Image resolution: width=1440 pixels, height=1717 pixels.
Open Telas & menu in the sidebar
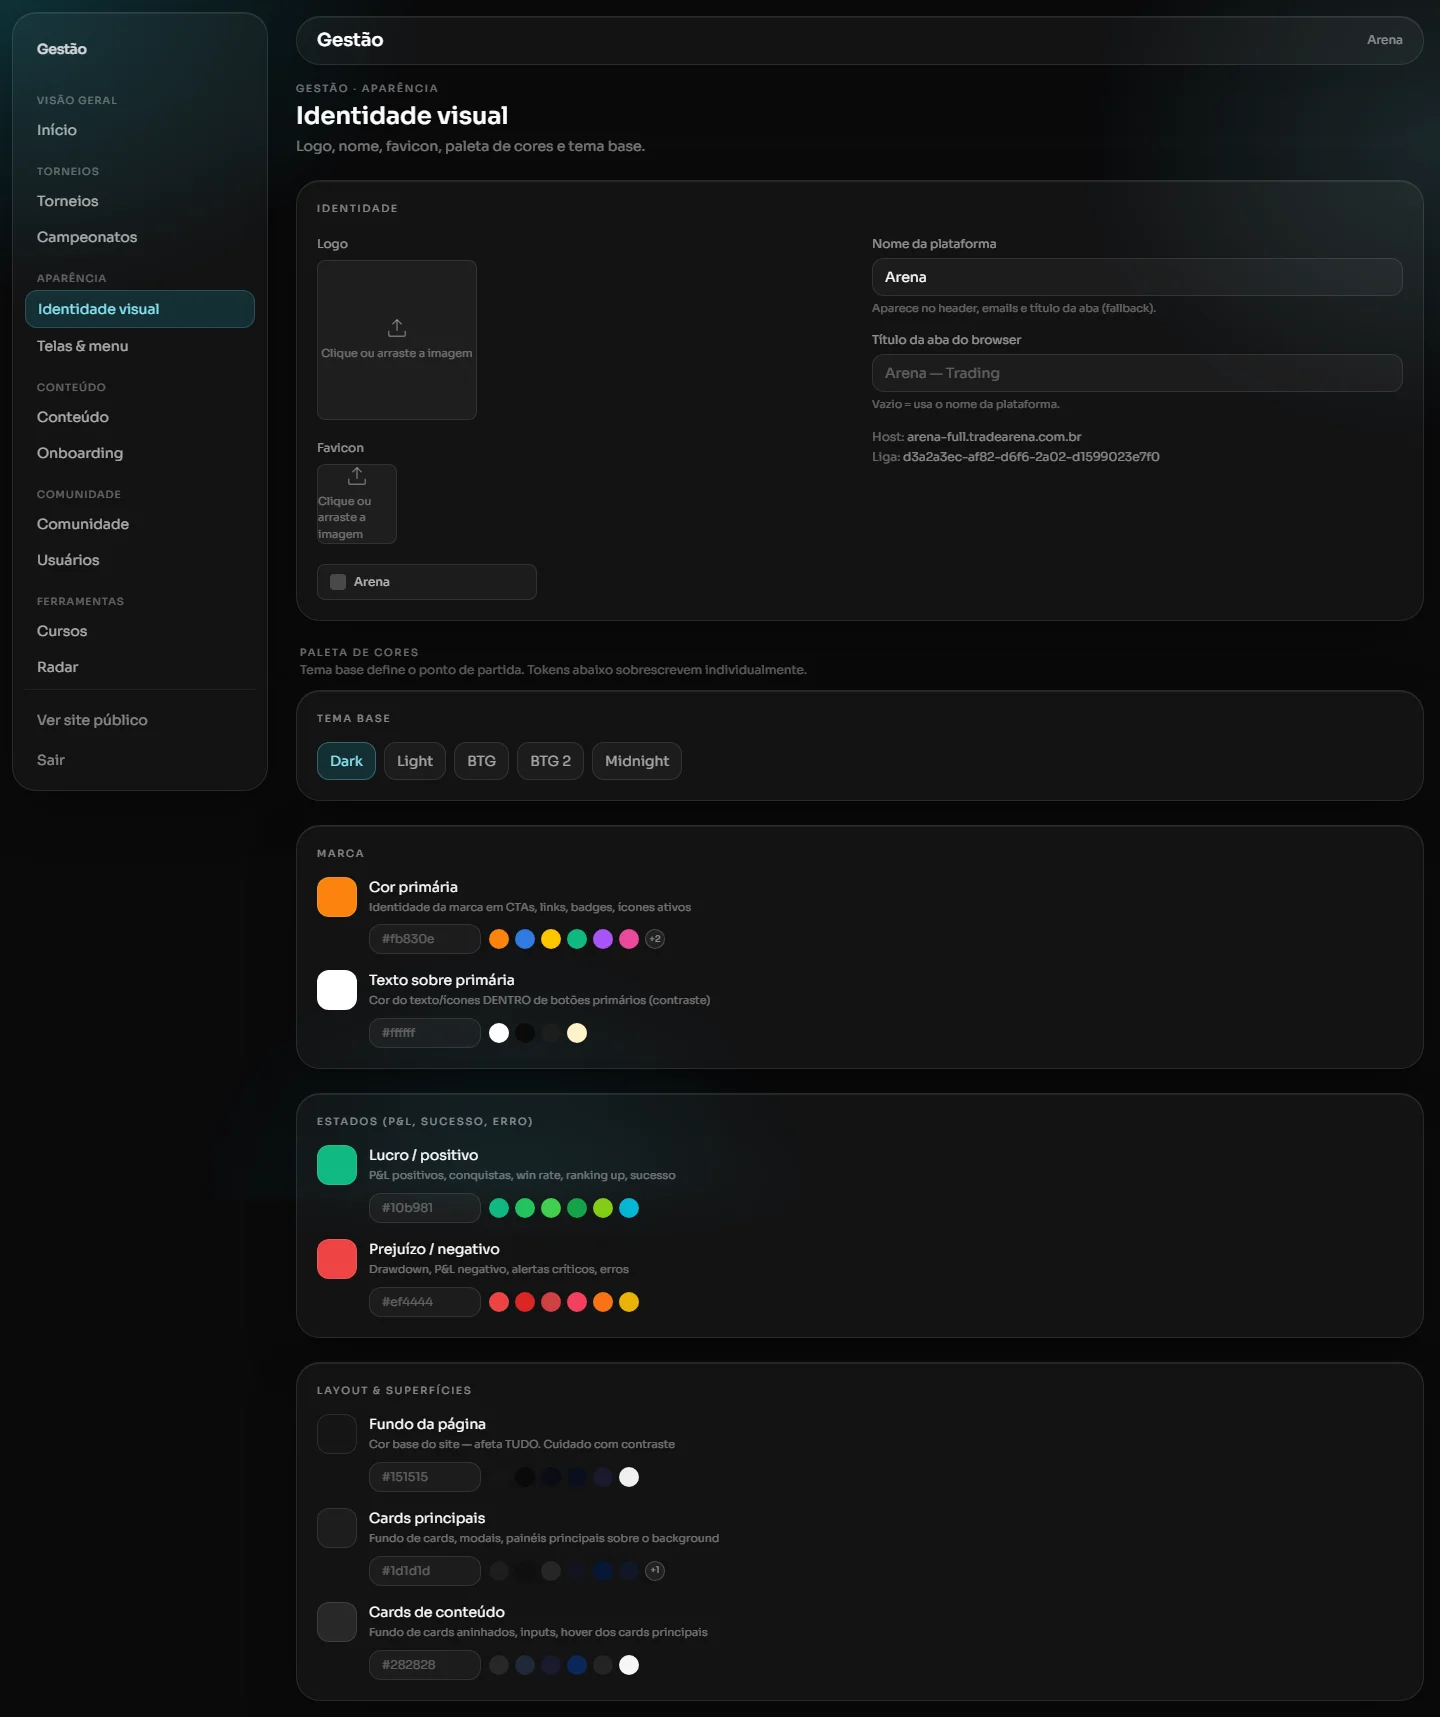[x=140, y=346]
